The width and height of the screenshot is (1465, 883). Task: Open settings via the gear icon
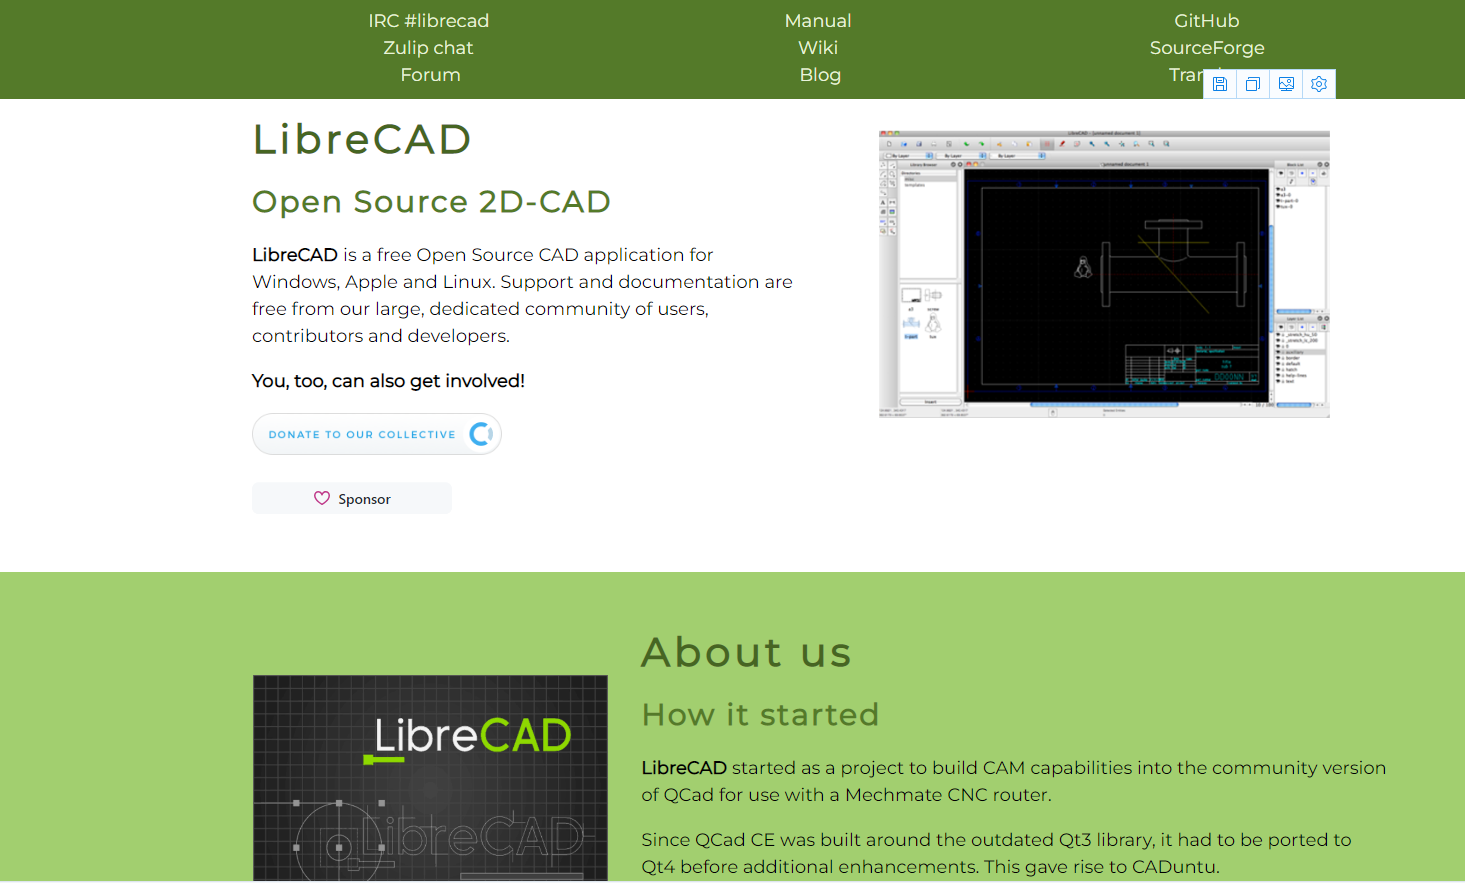[x=1319, y=84]
